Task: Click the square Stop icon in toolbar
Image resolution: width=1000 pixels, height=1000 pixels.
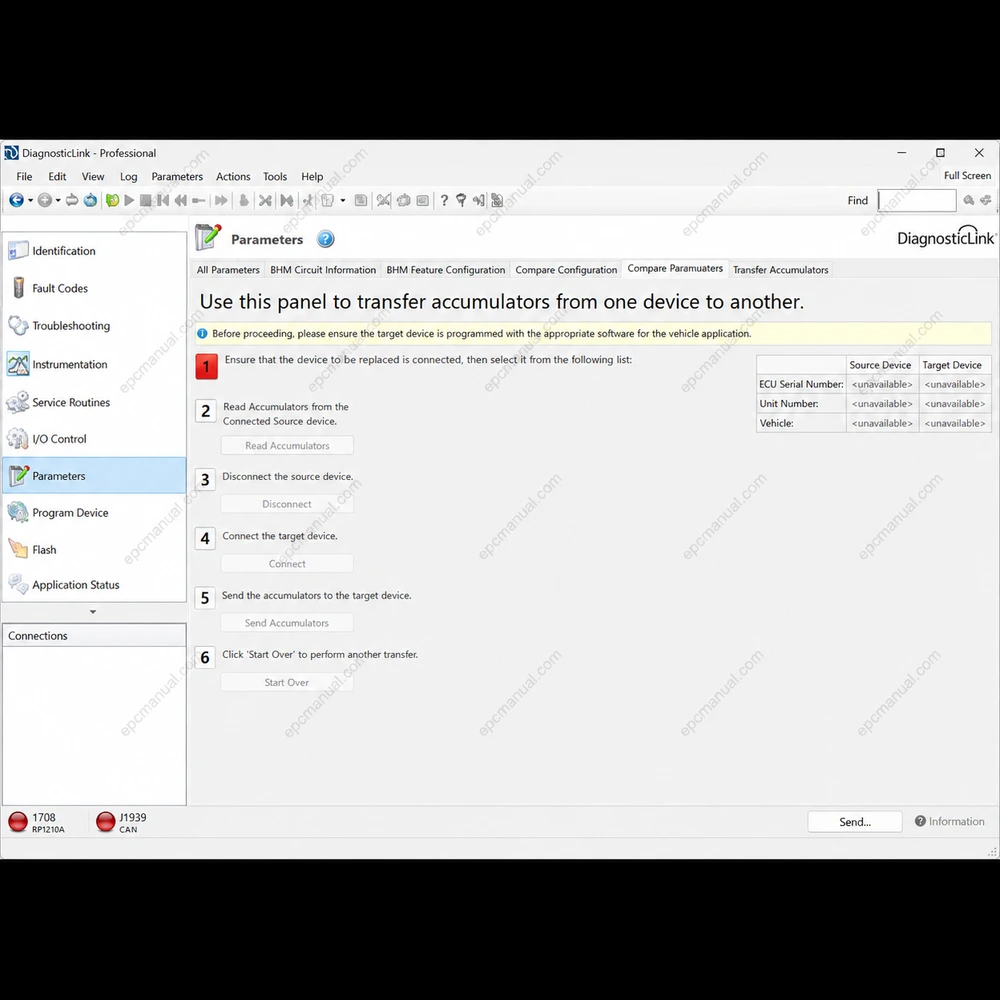Action: coord(145,200)
